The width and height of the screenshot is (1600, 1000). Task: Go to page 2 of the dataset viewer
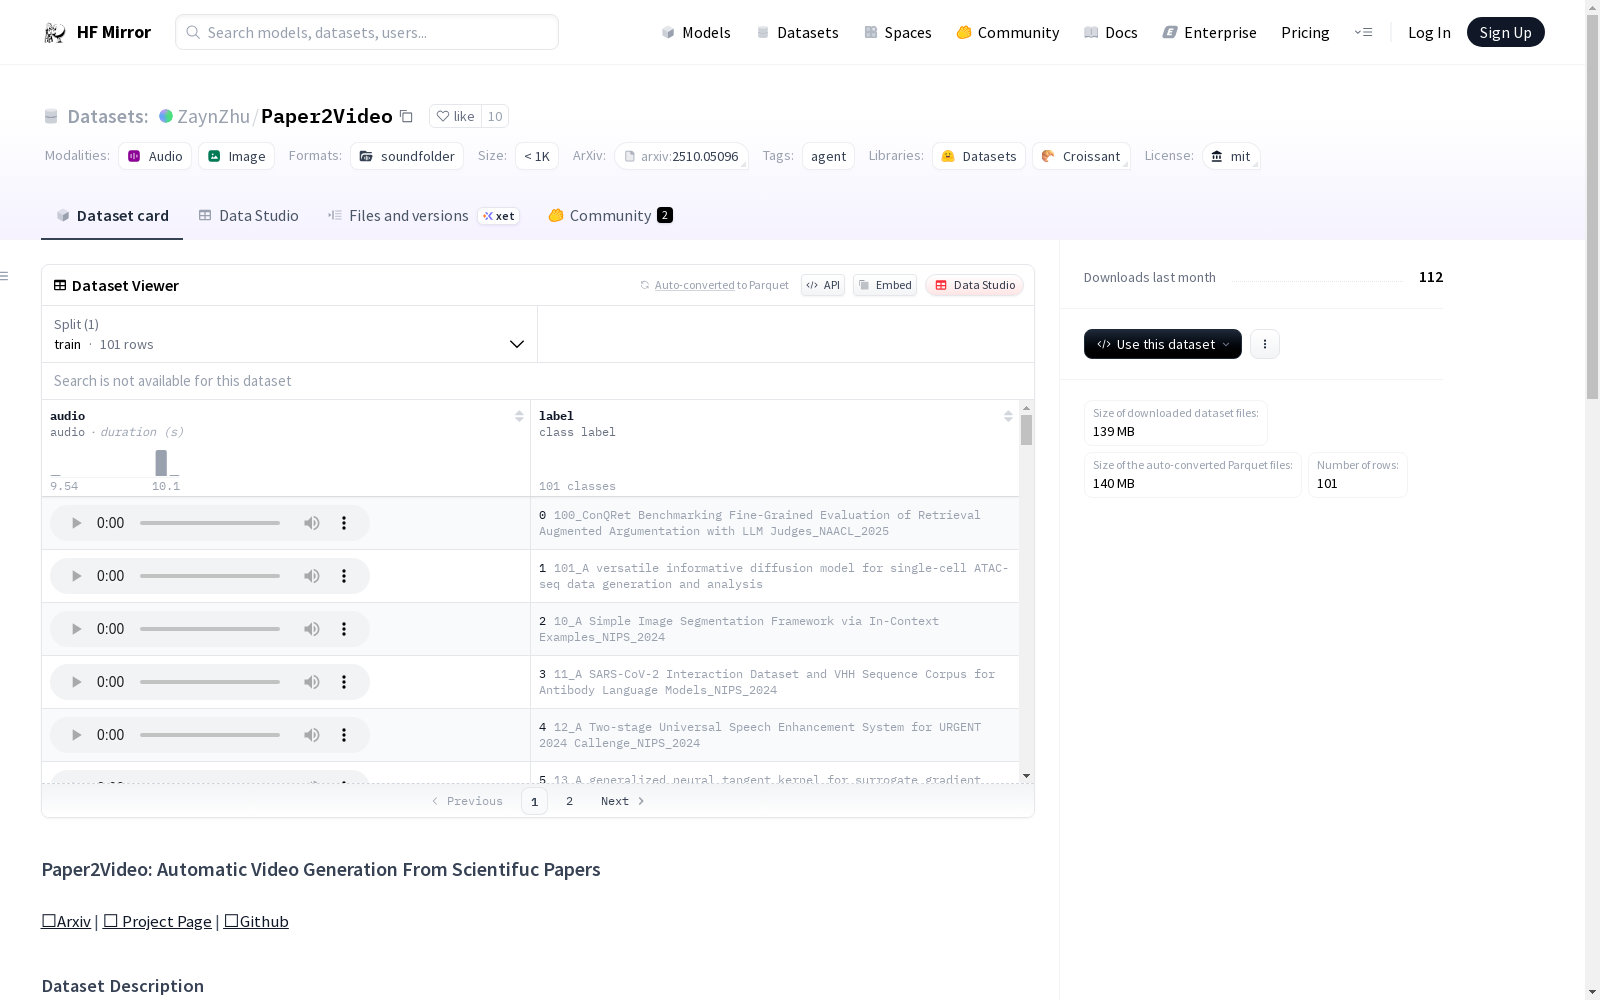pos(569,801)
